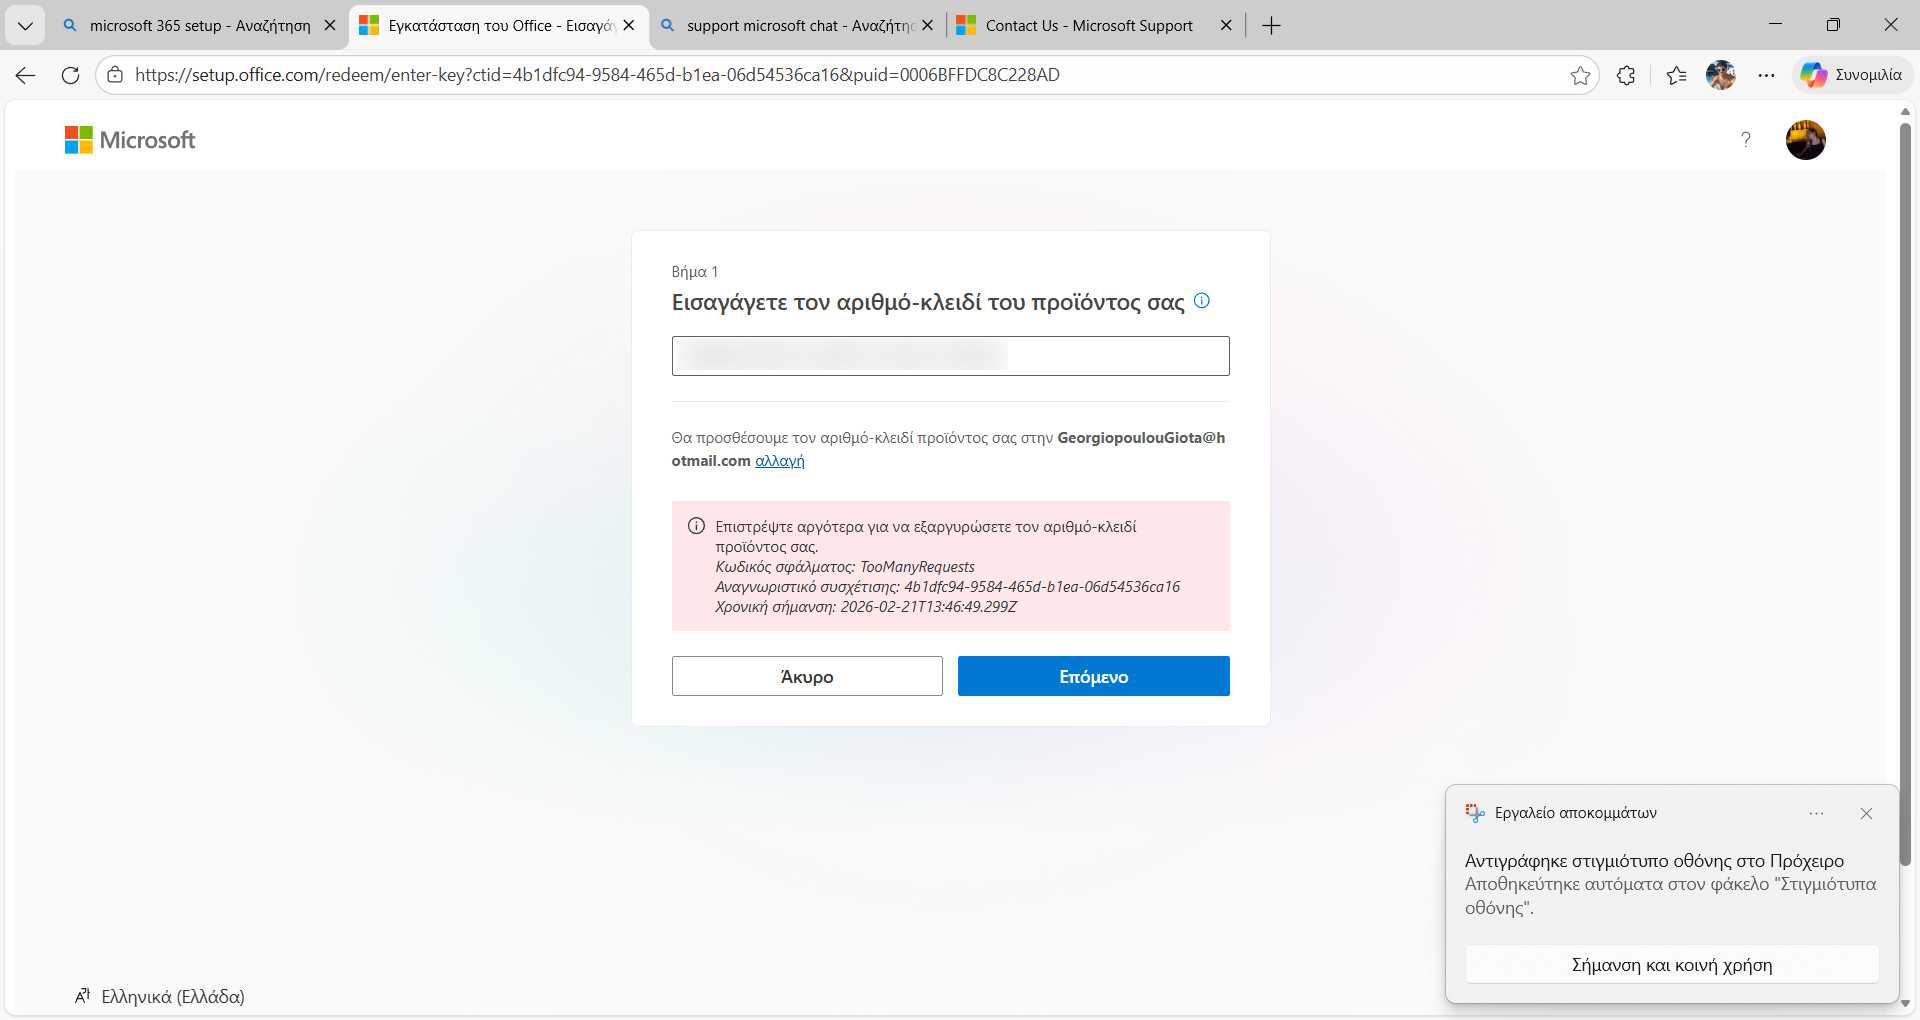Select the timestamp 2026-02-21T13:46:49.299Z text
The height and width of the screenshot is (1020, 1920).
[x=929, y=607]
